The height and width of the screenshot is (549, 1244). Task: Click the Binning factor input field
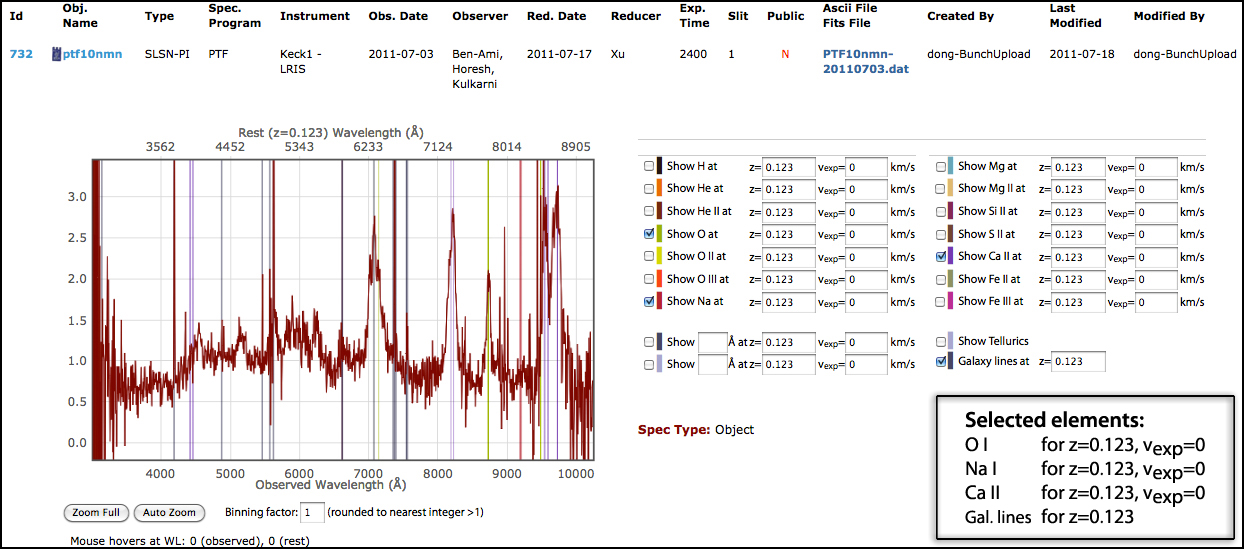click(x=313, y=513)
